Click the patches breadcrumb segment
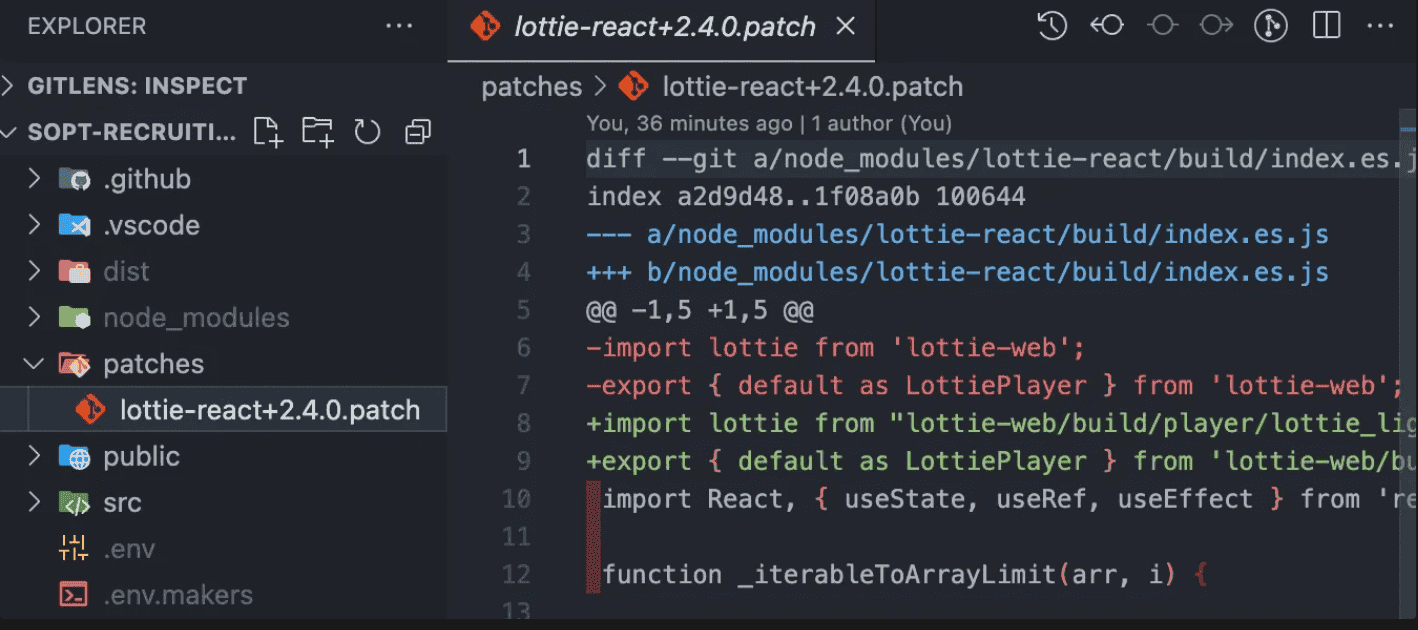The height and width of the screenshot is (630, 1418). click(531, 87)
